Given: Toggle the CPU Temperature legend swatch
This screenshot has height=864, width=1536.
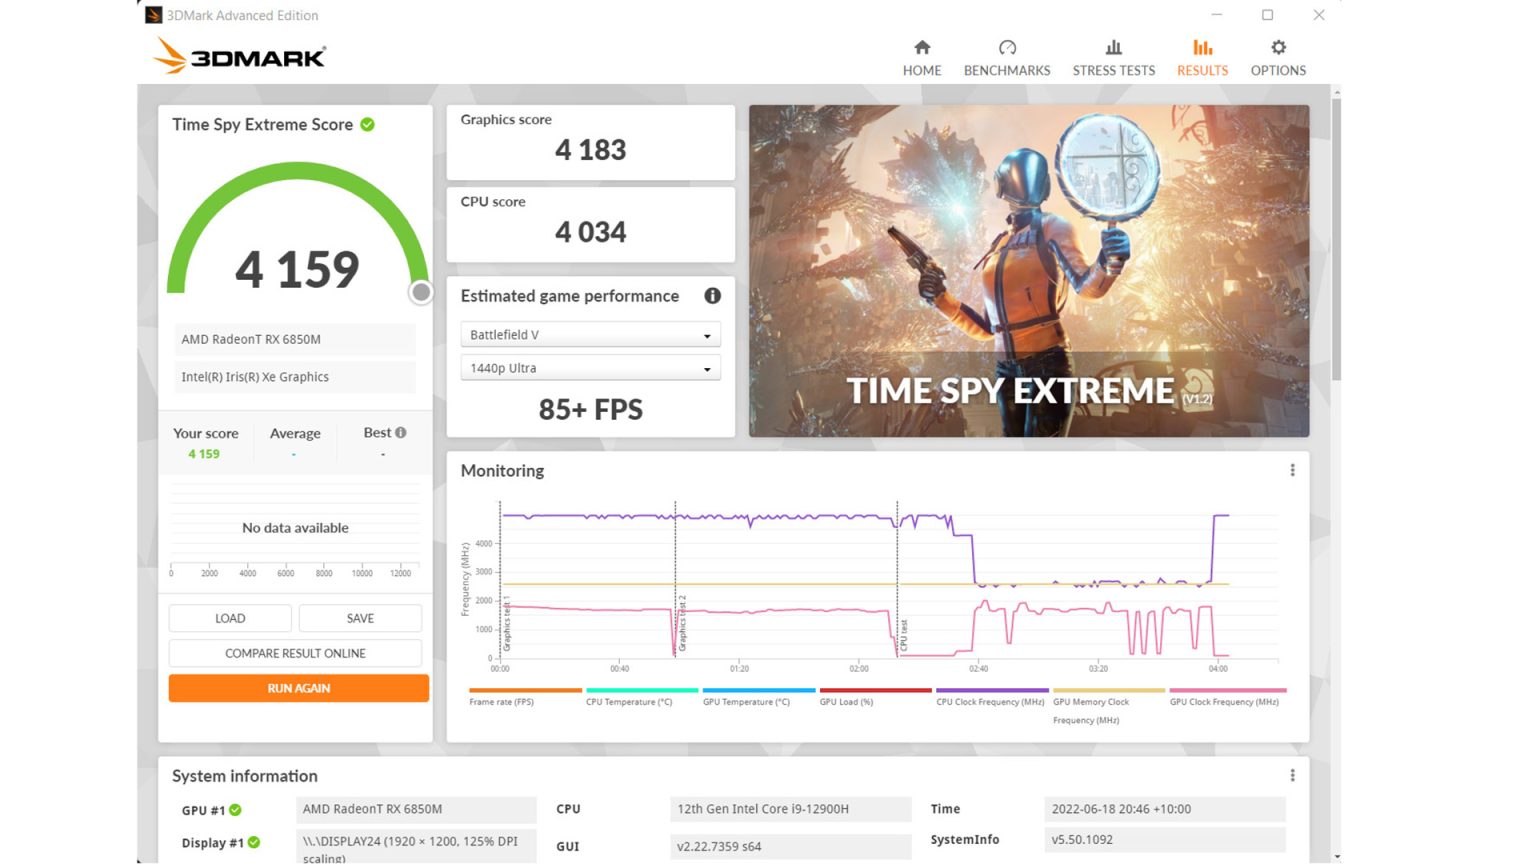Looking at the screenshot, I should pos(642,690).
